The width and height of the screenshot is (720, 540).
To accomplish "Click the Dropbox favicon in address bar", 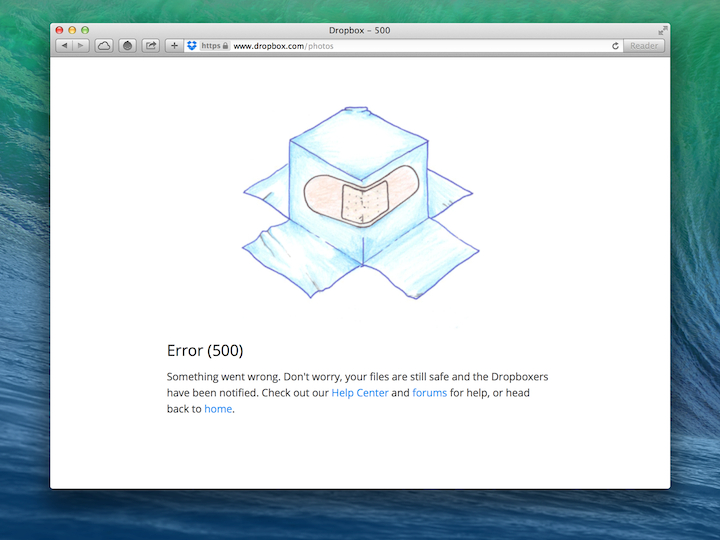I will point(192,45).
